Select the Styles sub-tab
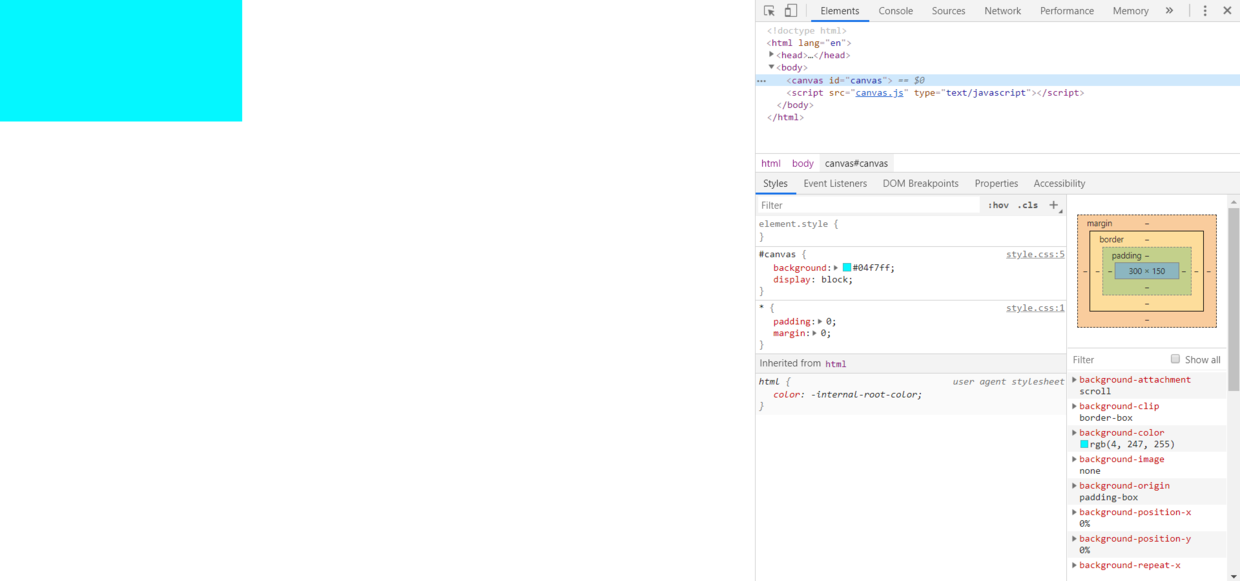 tap(775, 183)
